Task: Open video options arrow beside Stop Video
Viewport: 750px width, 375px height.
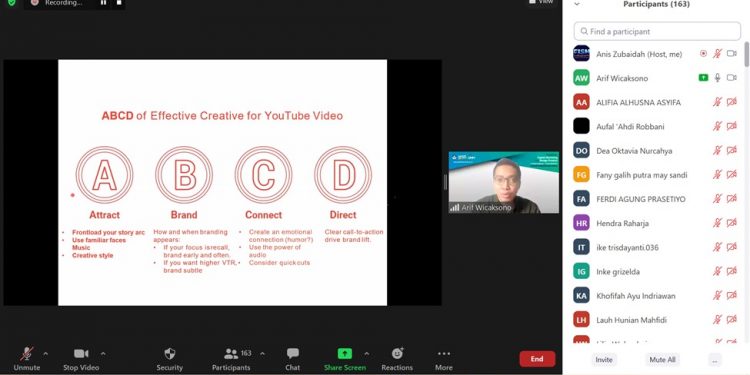Action: tap(103, 354)
